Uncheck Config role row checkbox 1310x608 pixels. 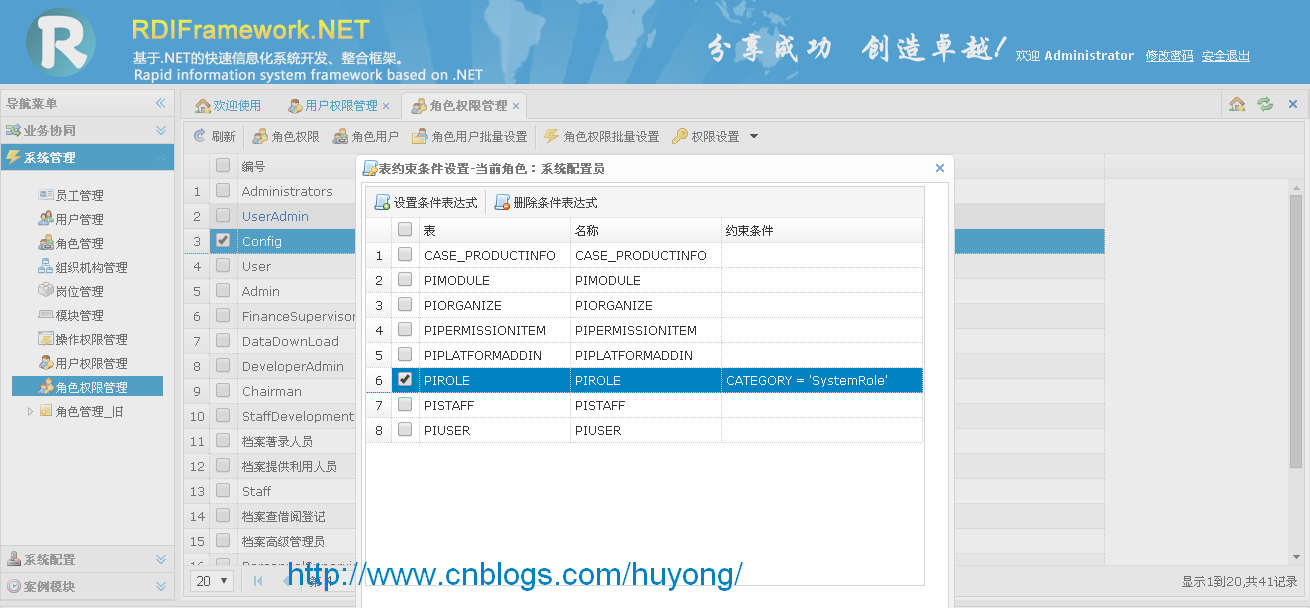pos(223,241)
